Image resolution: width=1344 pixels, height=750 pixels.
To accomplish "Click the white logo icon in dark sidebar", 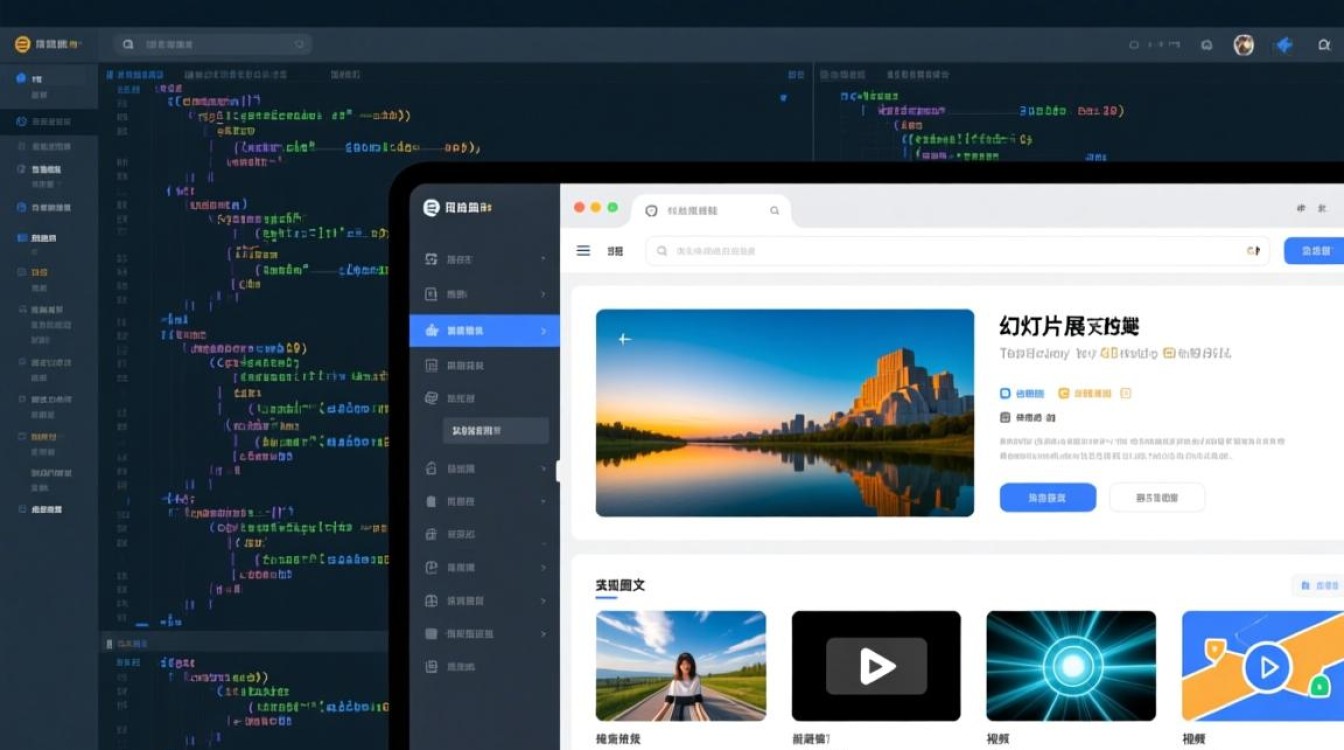I will point(431,207).
